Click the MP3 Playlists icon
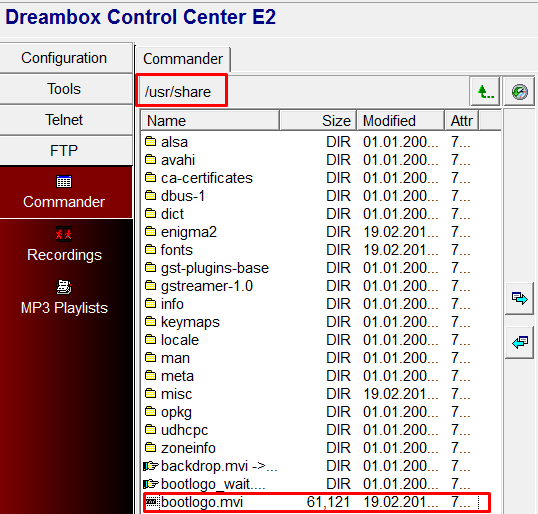Image resolution: width=538 pixels, height=514 pixels. (64, 287)
